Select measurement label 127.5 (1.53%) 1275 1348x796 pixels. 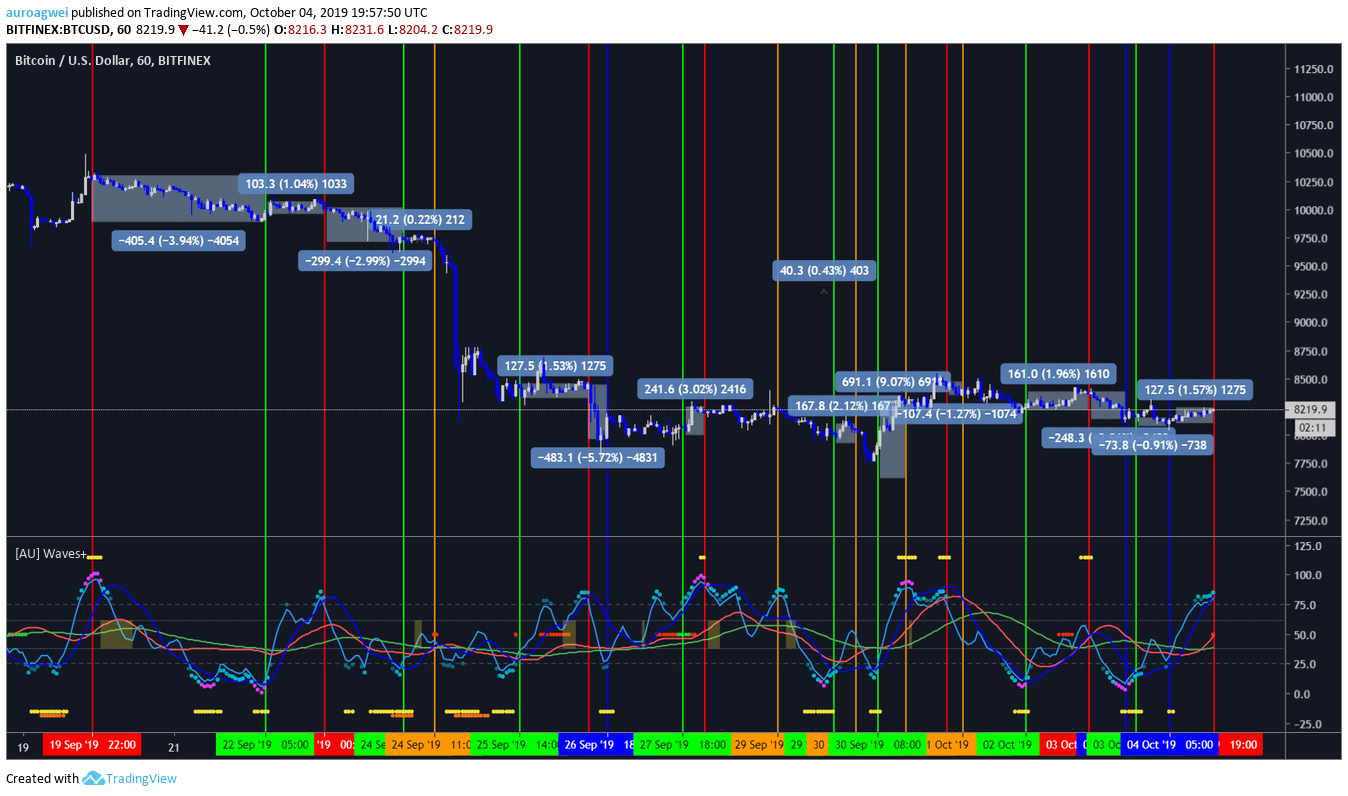pyautogui.click(x=555, y=366)
